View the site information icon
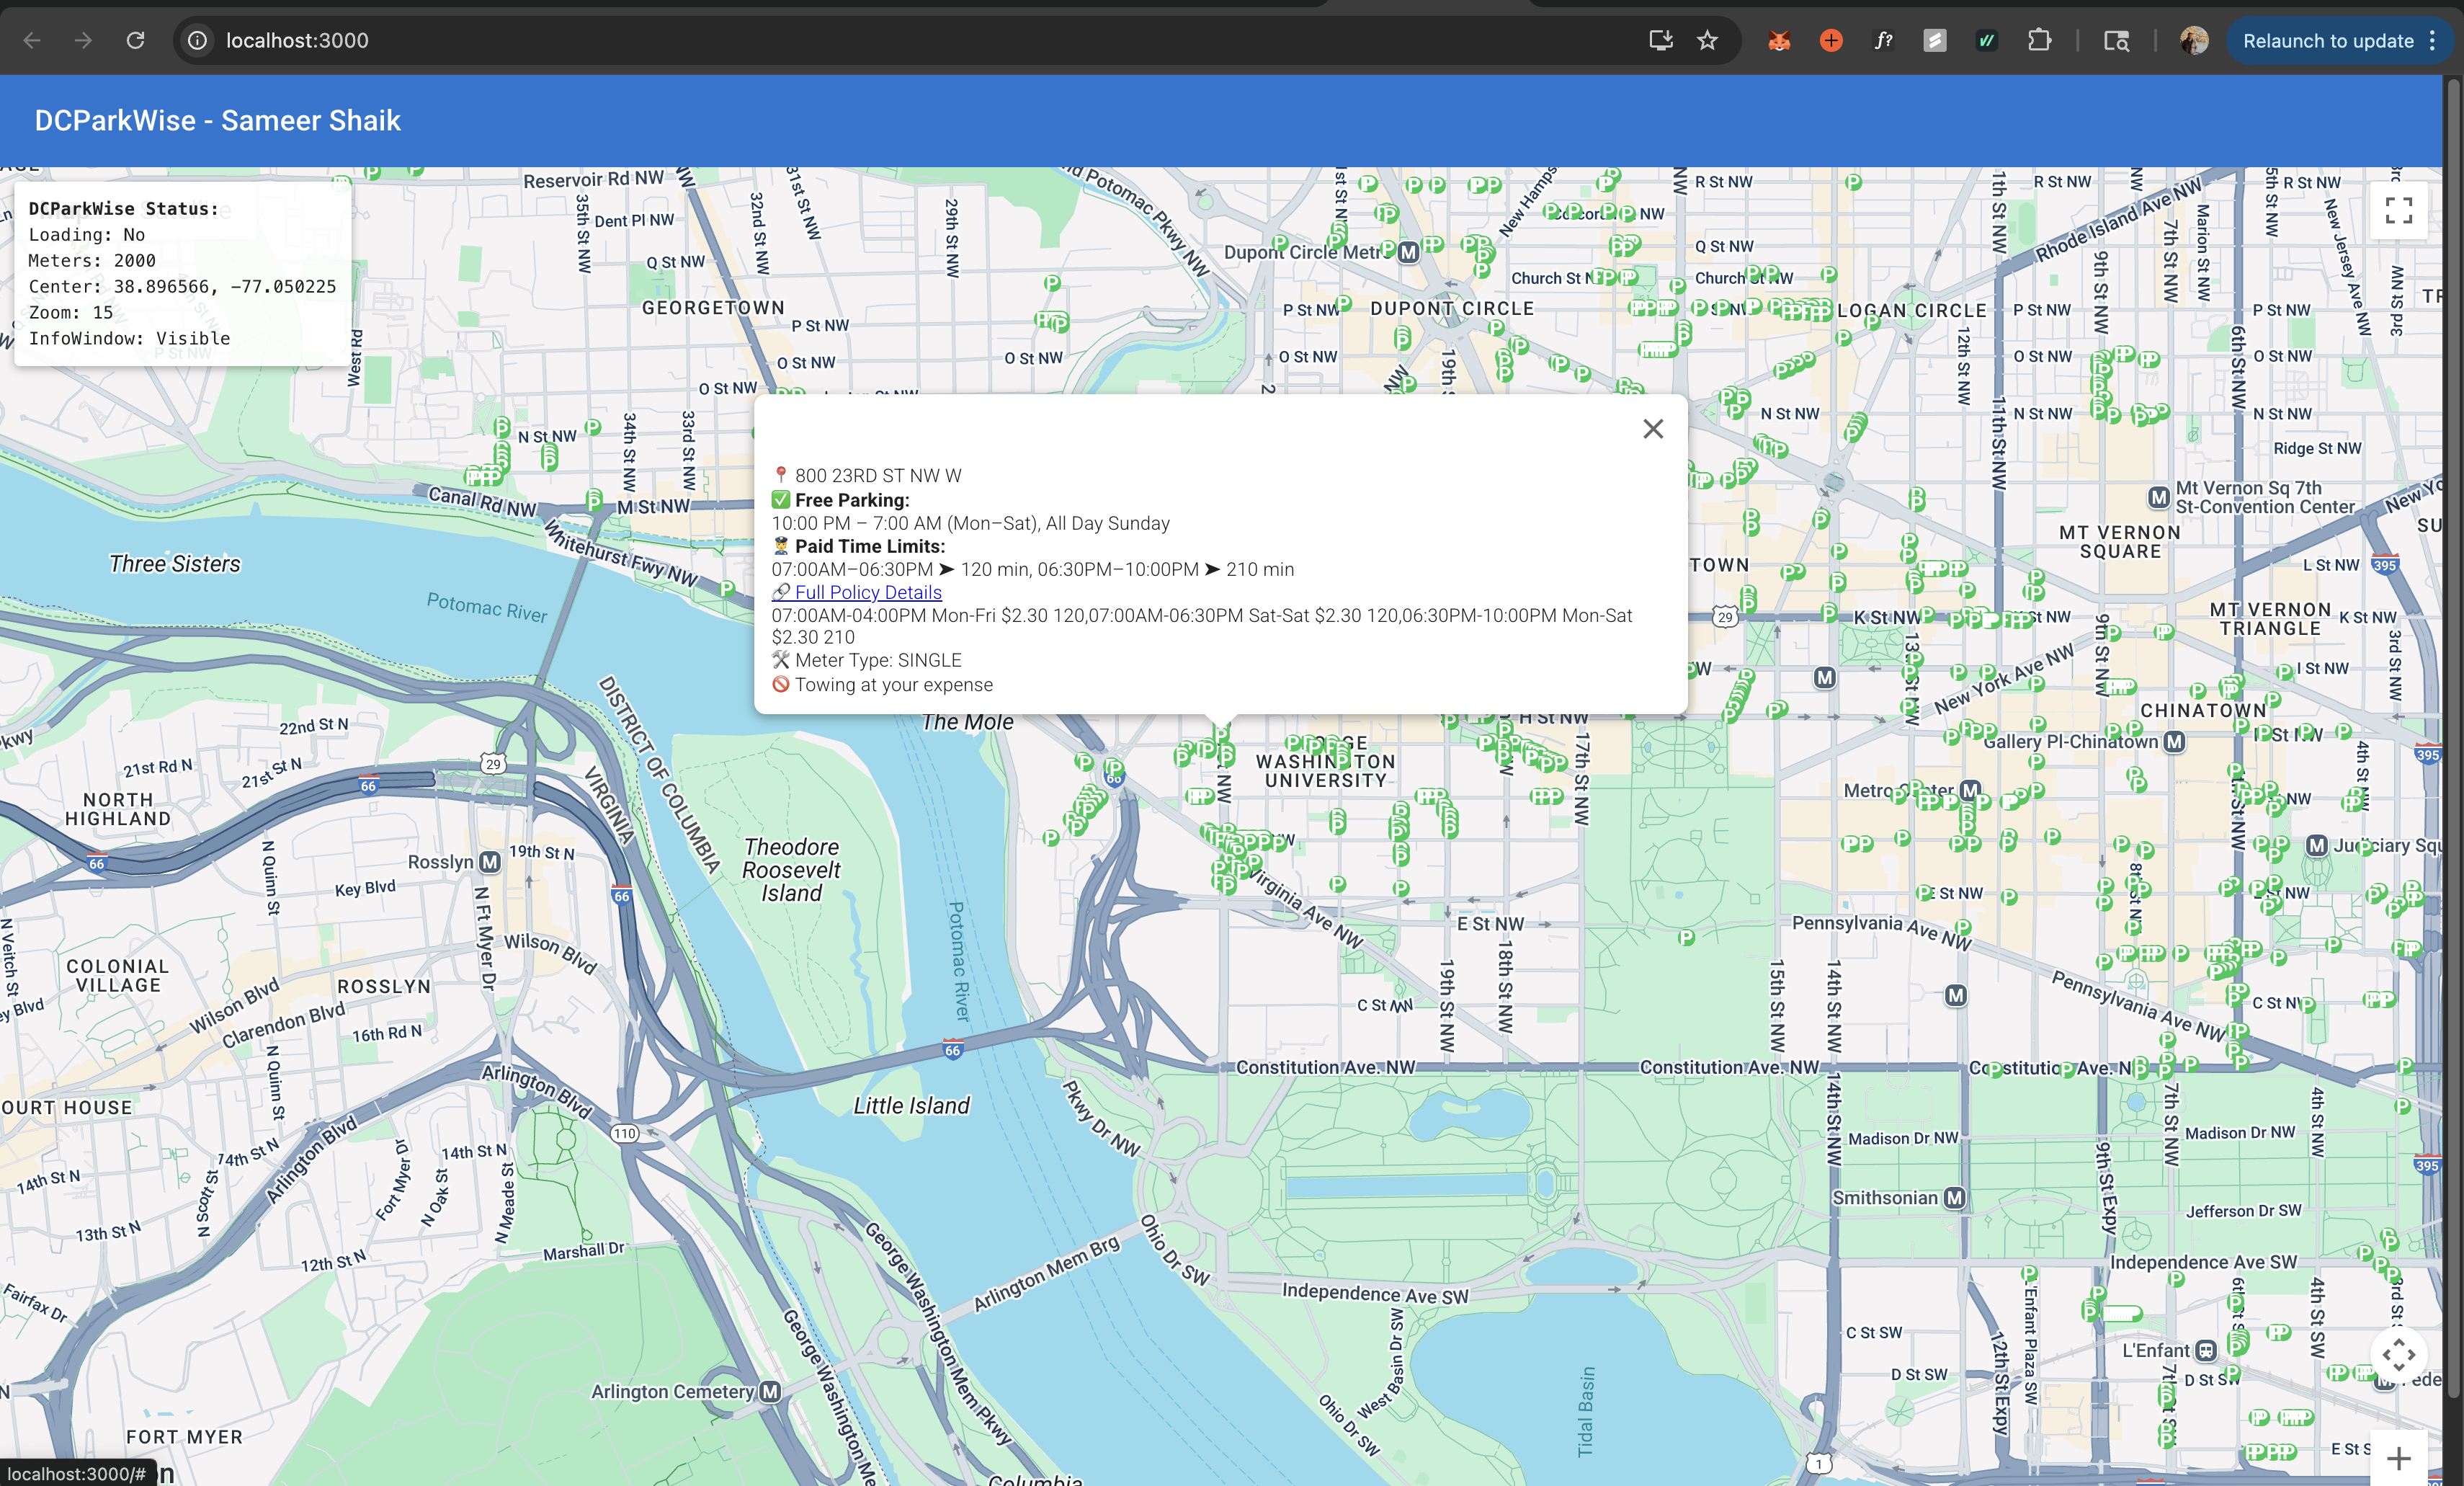 (x=198, y=40)
